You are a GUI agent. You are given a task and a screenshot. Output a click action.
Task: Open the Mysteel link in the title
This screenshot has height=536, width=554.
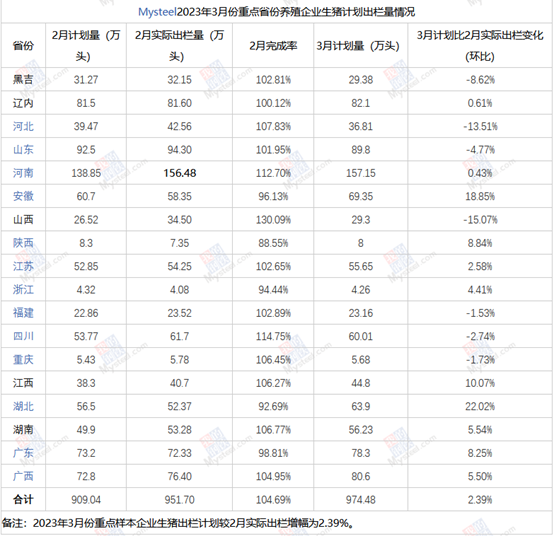[x=157, y=12]
